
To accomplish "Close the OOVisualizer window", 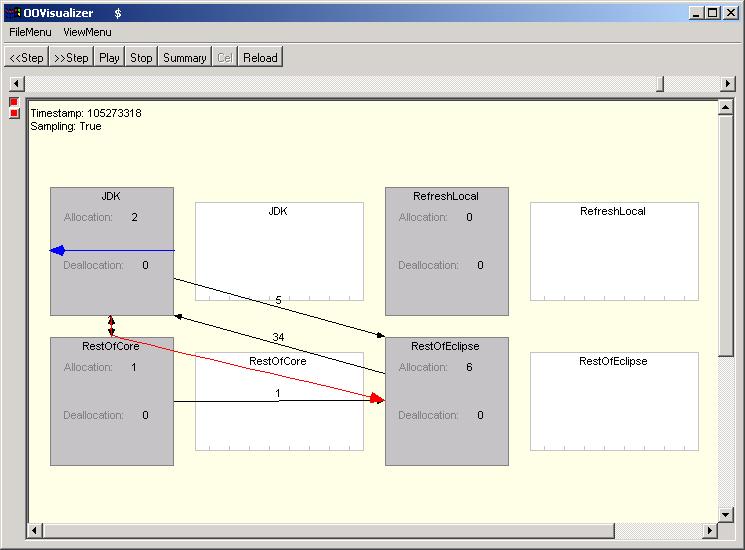I will coord(730,13).
